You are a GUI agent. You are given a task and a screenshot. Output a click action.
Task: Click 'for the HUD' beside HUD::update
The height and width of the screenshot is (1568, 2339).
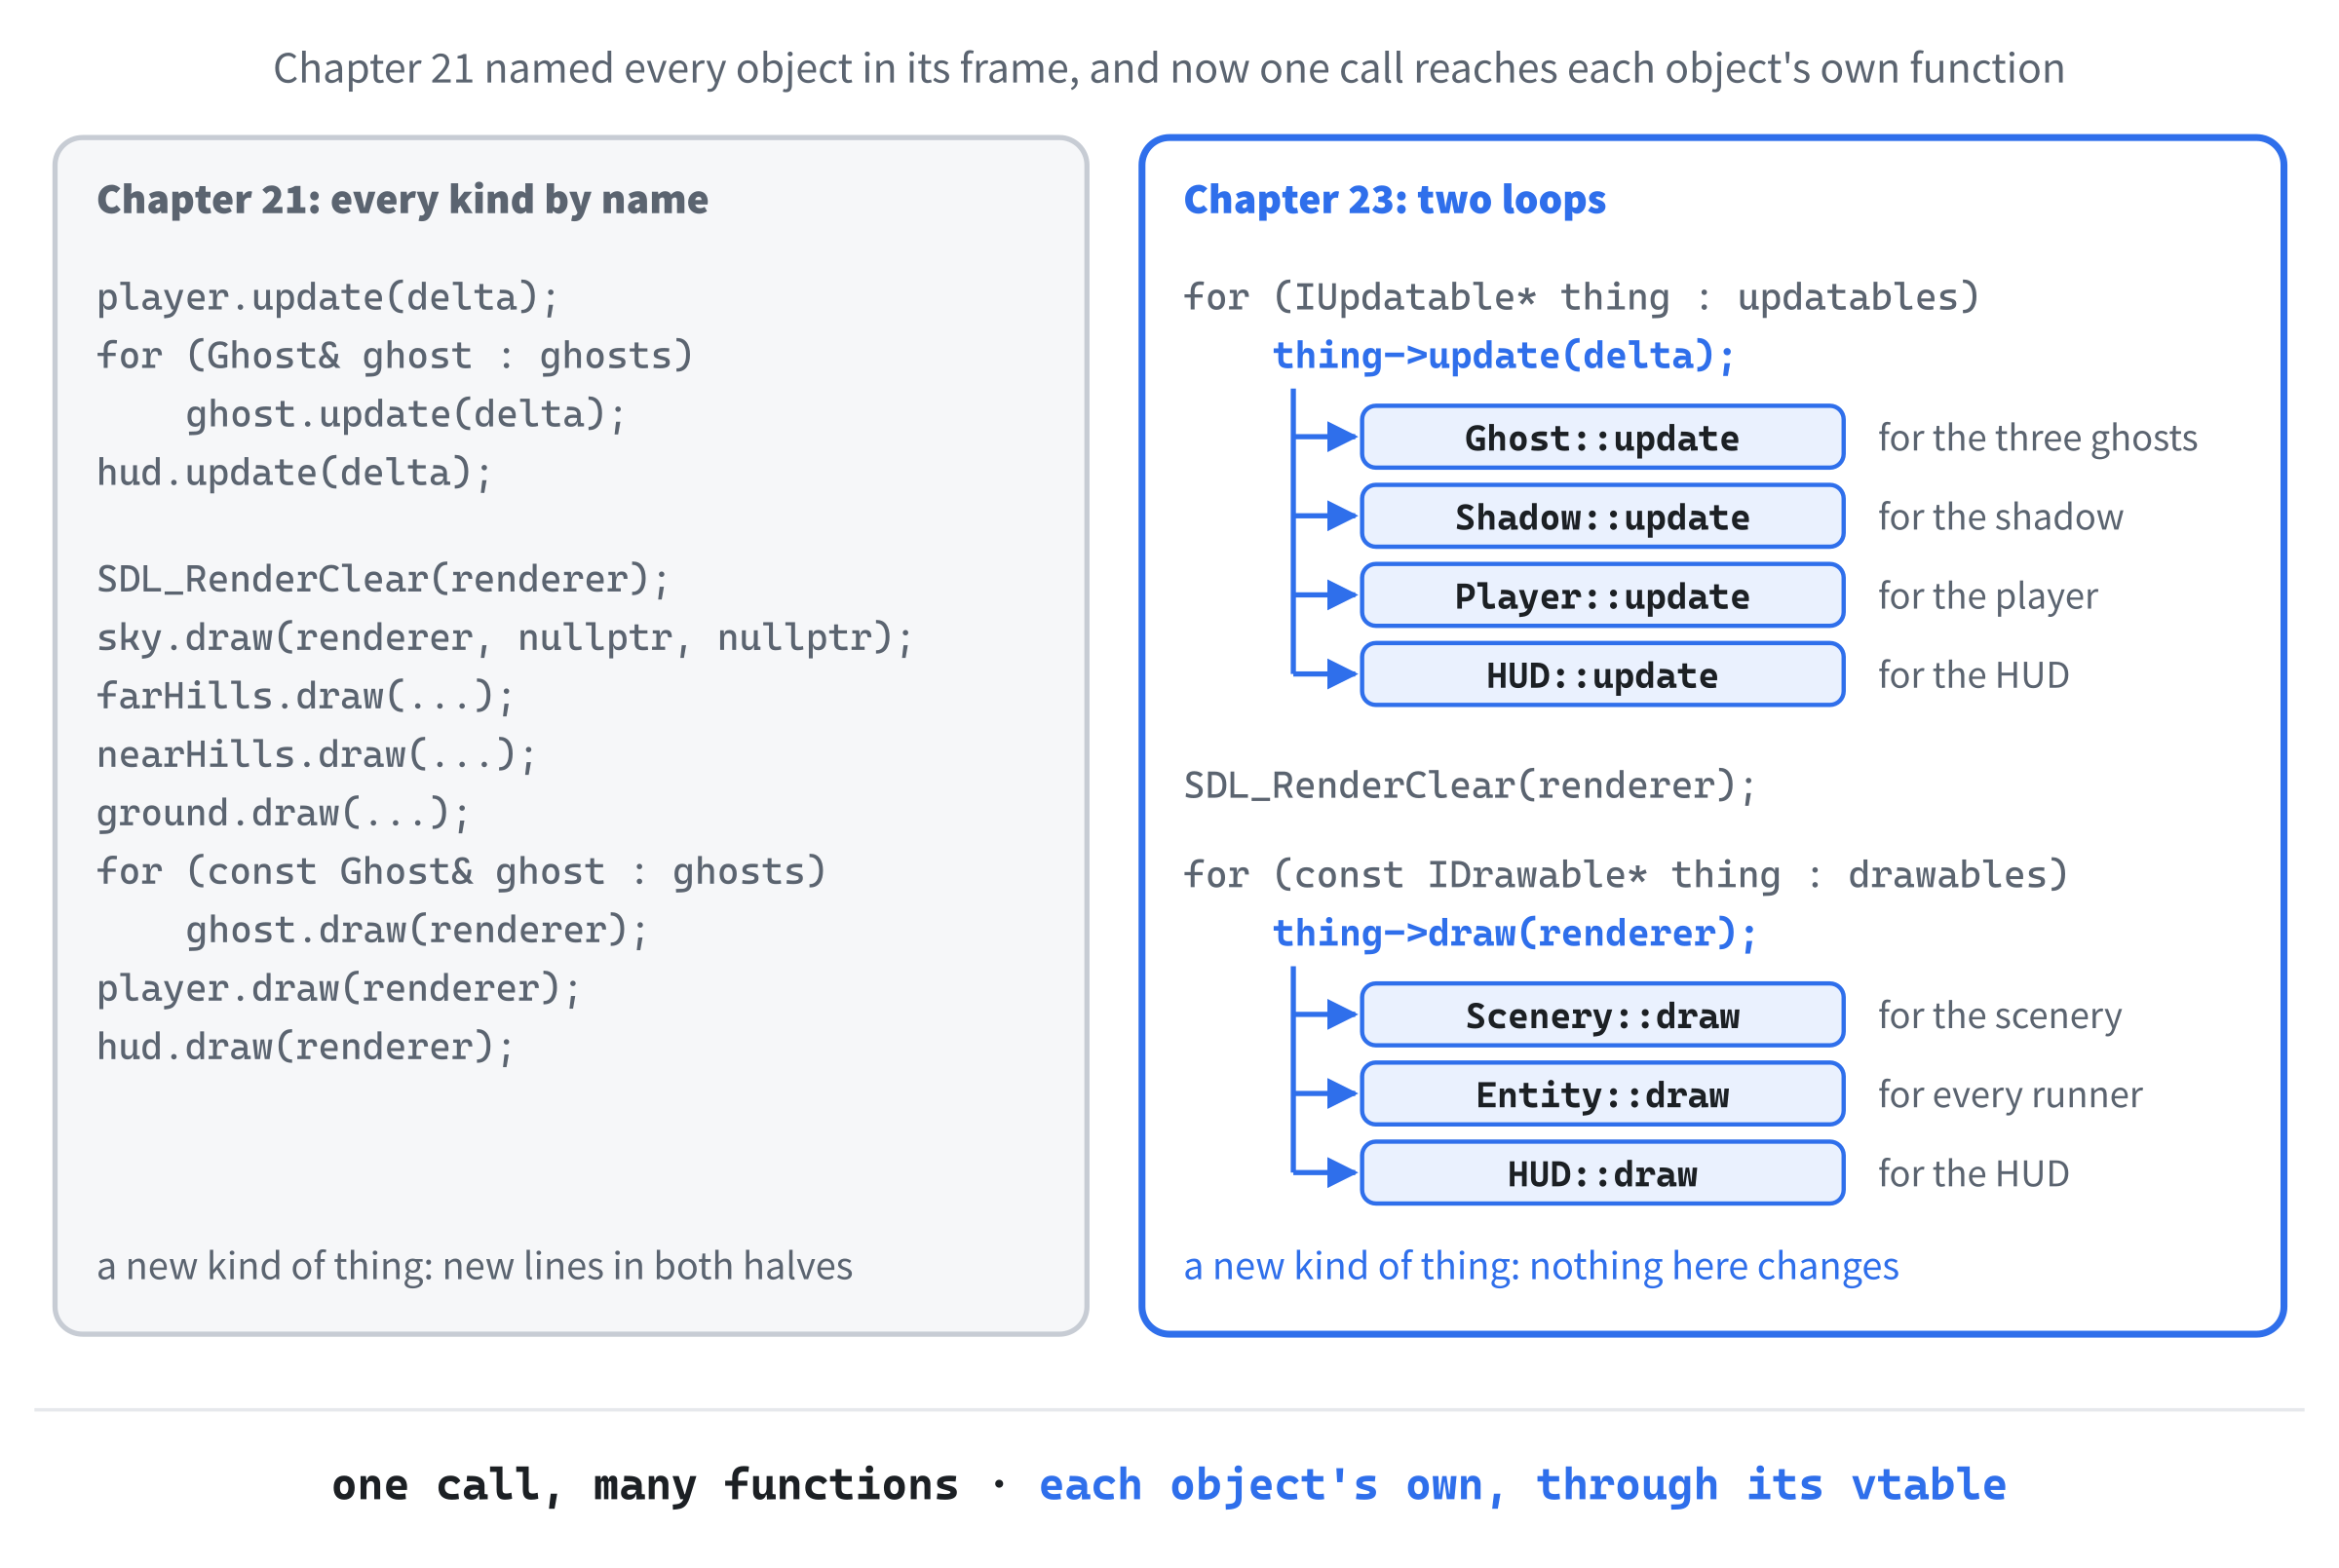point(1973,674)
